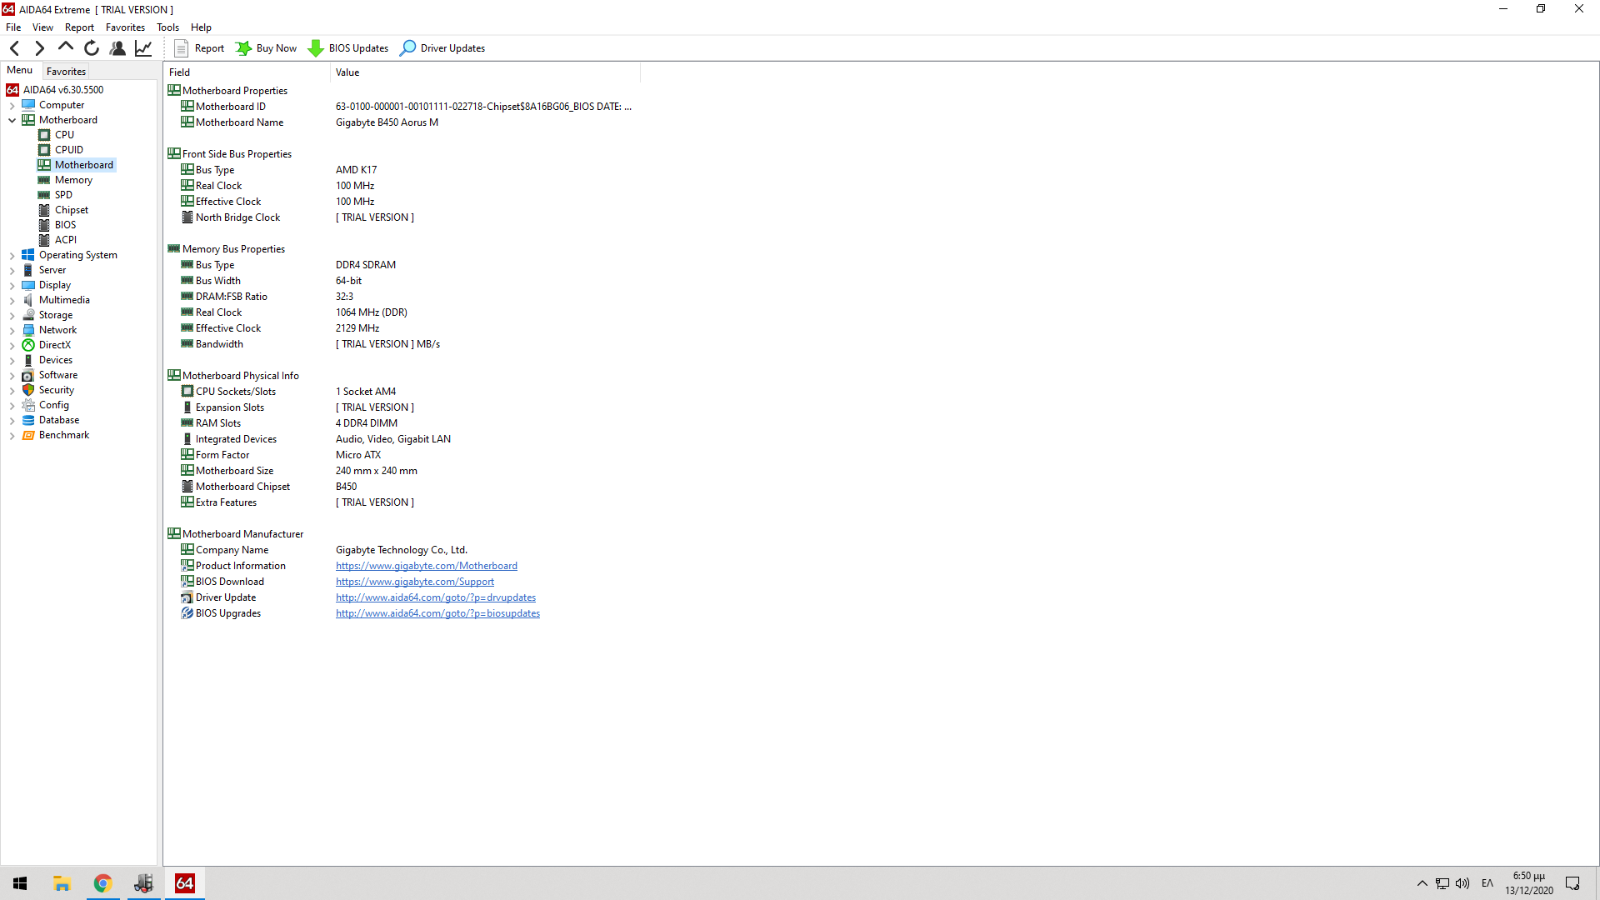Expand the Network tree node

coord(12,330)
